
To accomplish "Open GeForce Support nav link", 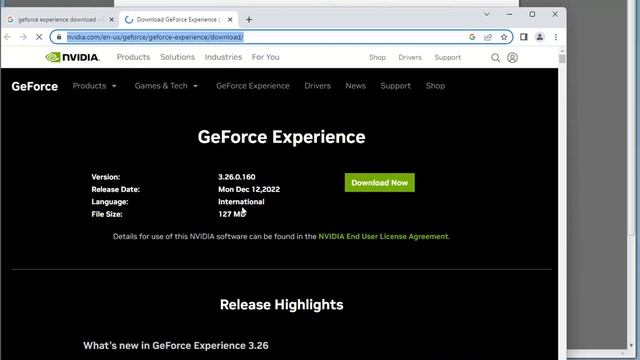I will pos(396,86).
